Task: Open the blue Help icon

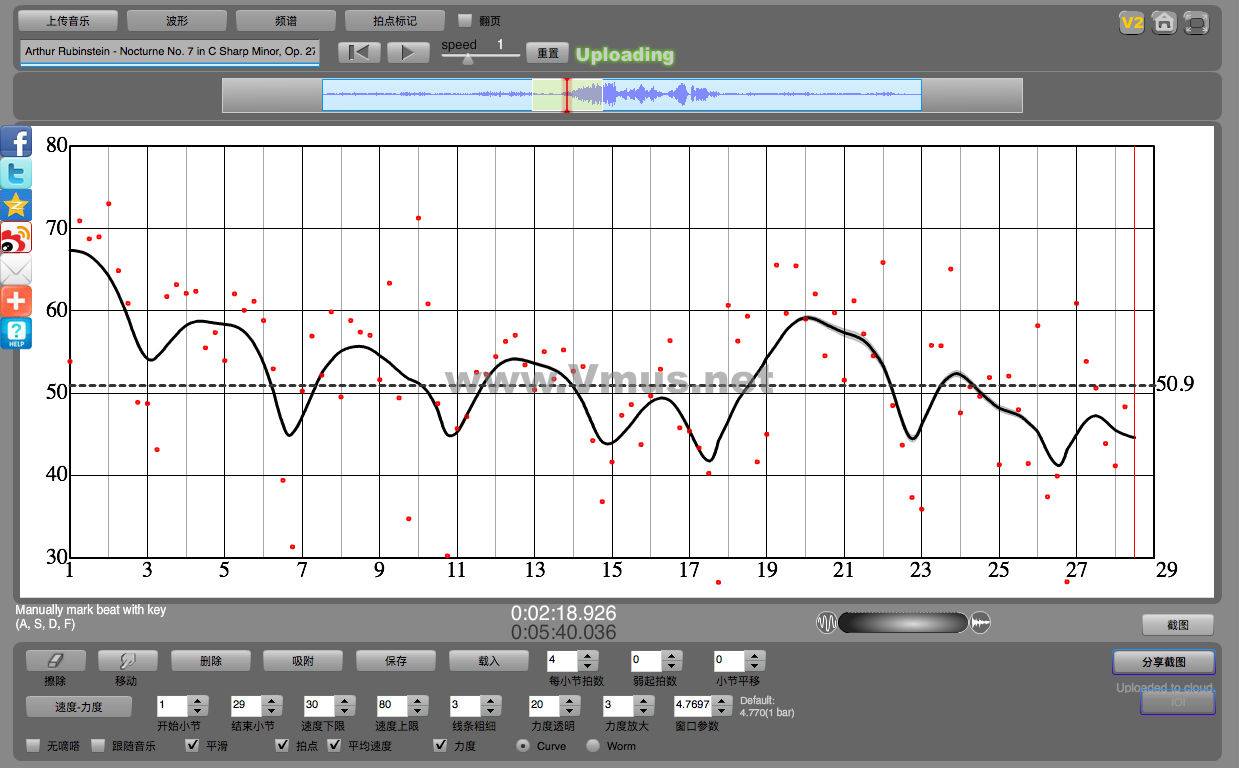Action: (x=16, y=333)
